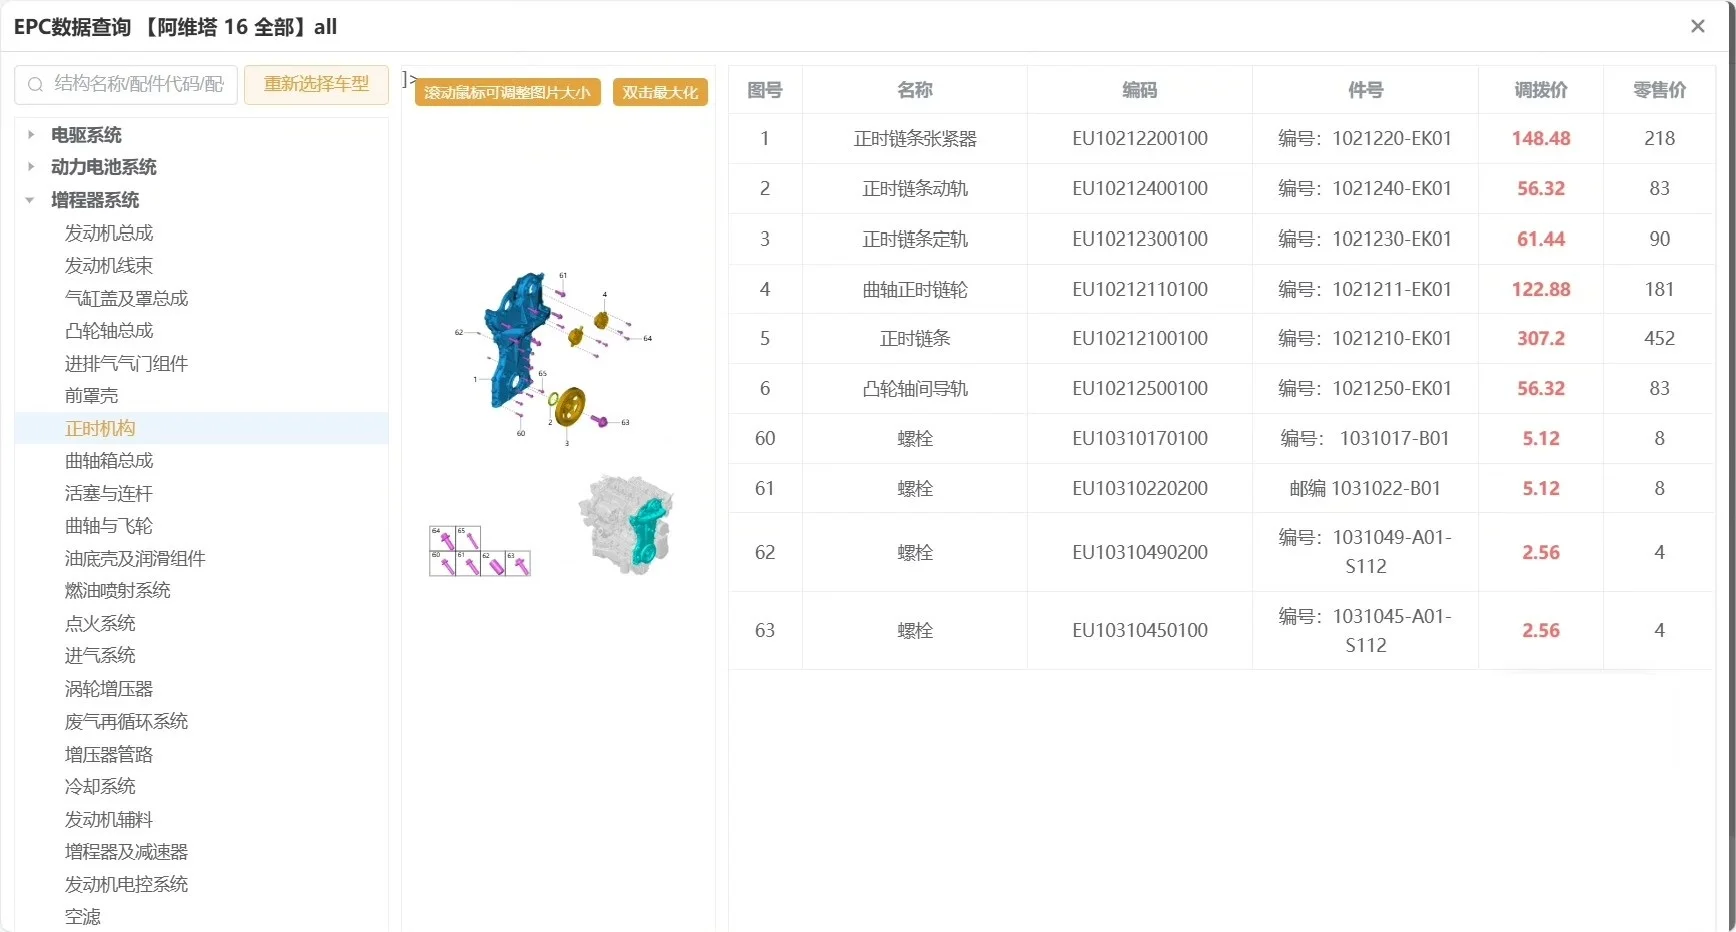The image size is (1736, 932).
Task: Click the 调拨价 column header
Action: [x=1541, y=90]
